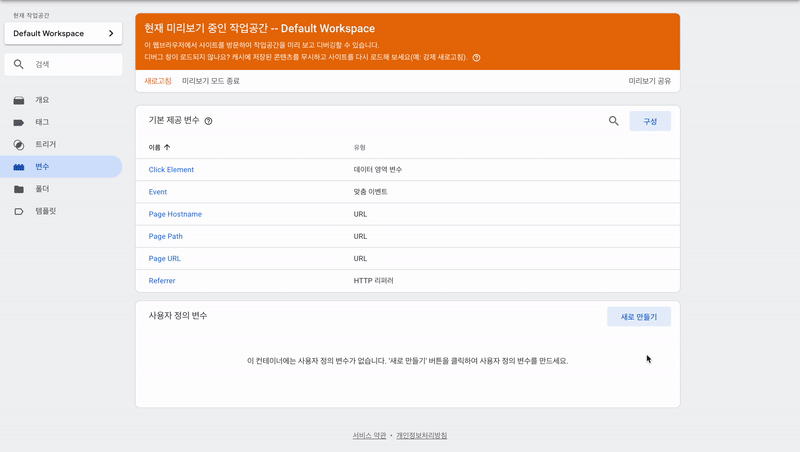The width and height of the screenshot is (800, 452).
Task: Select the 트리거 trigger icon
Action: coord(19,145)
